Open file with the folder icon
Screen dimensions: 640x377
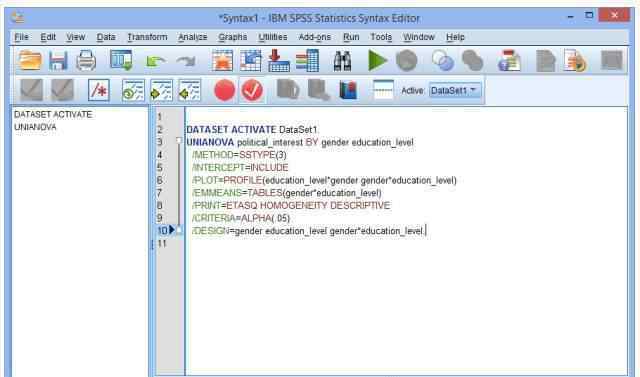[30, 60]
